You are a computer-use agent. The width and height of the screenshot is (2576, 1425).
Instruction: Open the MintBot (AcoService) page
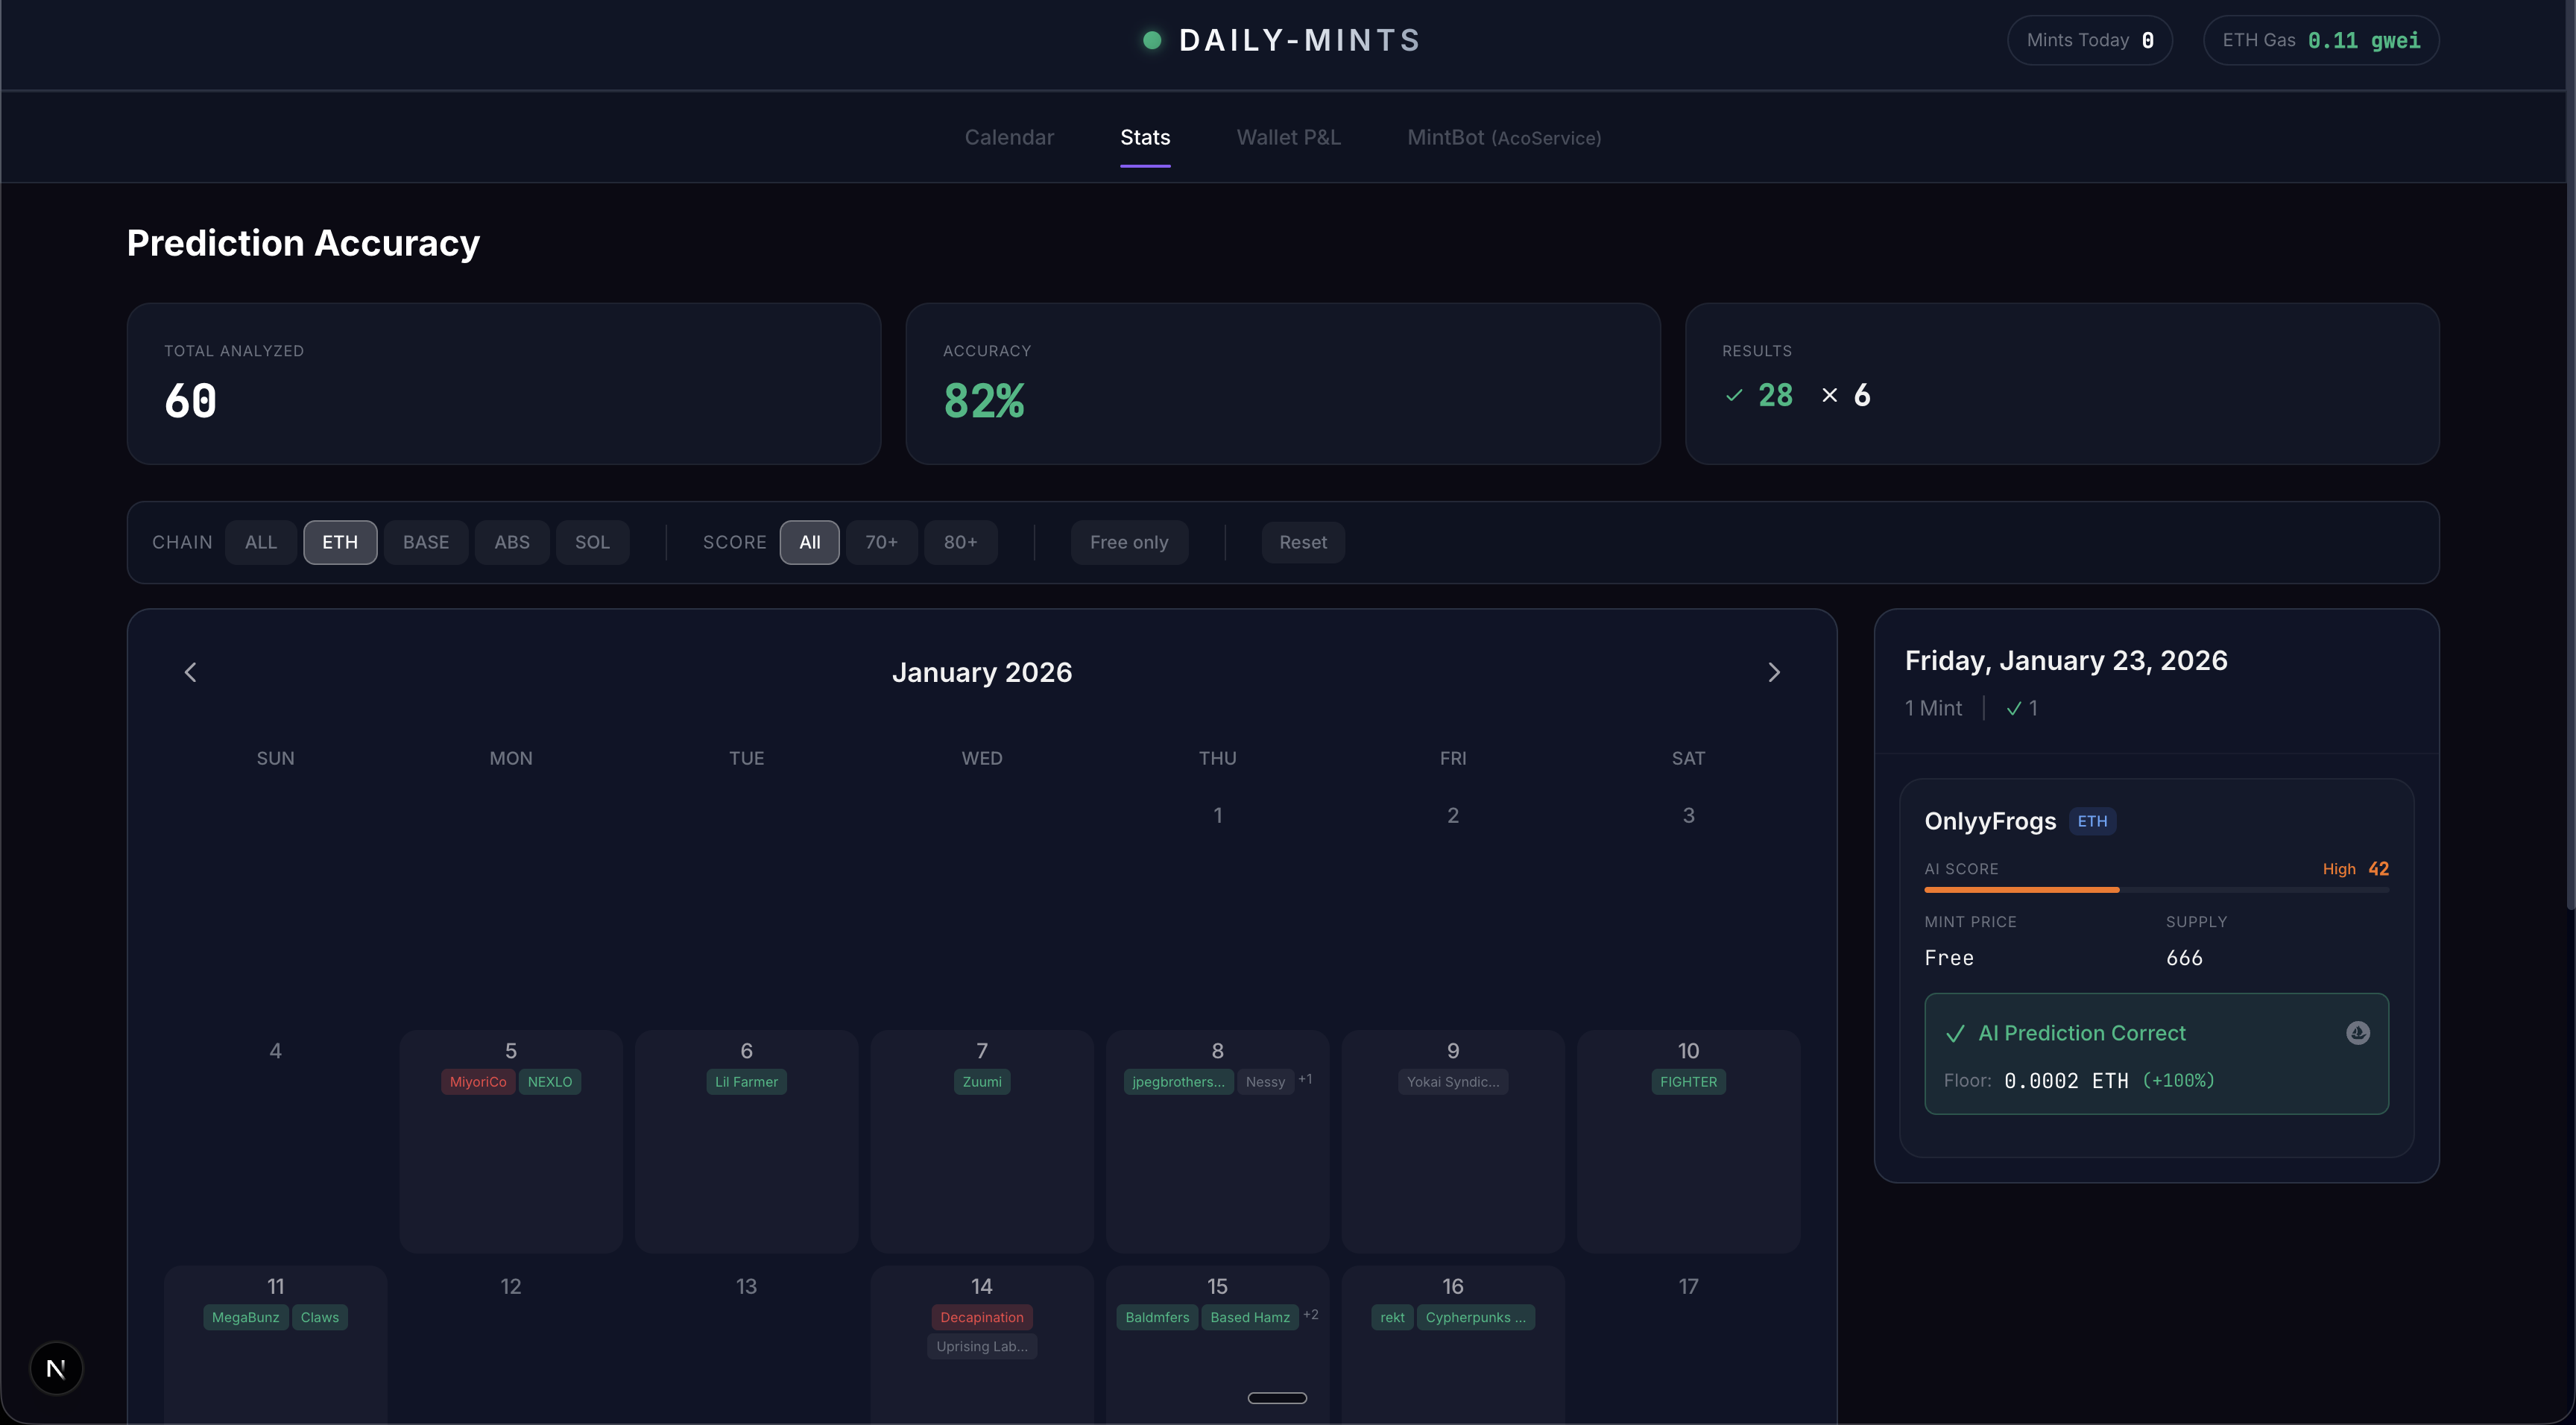point(1504,137)
